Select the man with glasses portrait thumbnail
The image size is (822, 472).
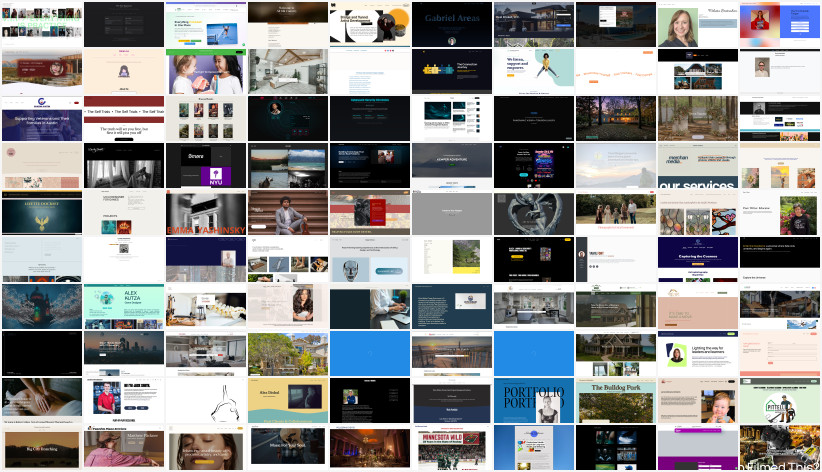pyautogui.click(x=780, y=71)
